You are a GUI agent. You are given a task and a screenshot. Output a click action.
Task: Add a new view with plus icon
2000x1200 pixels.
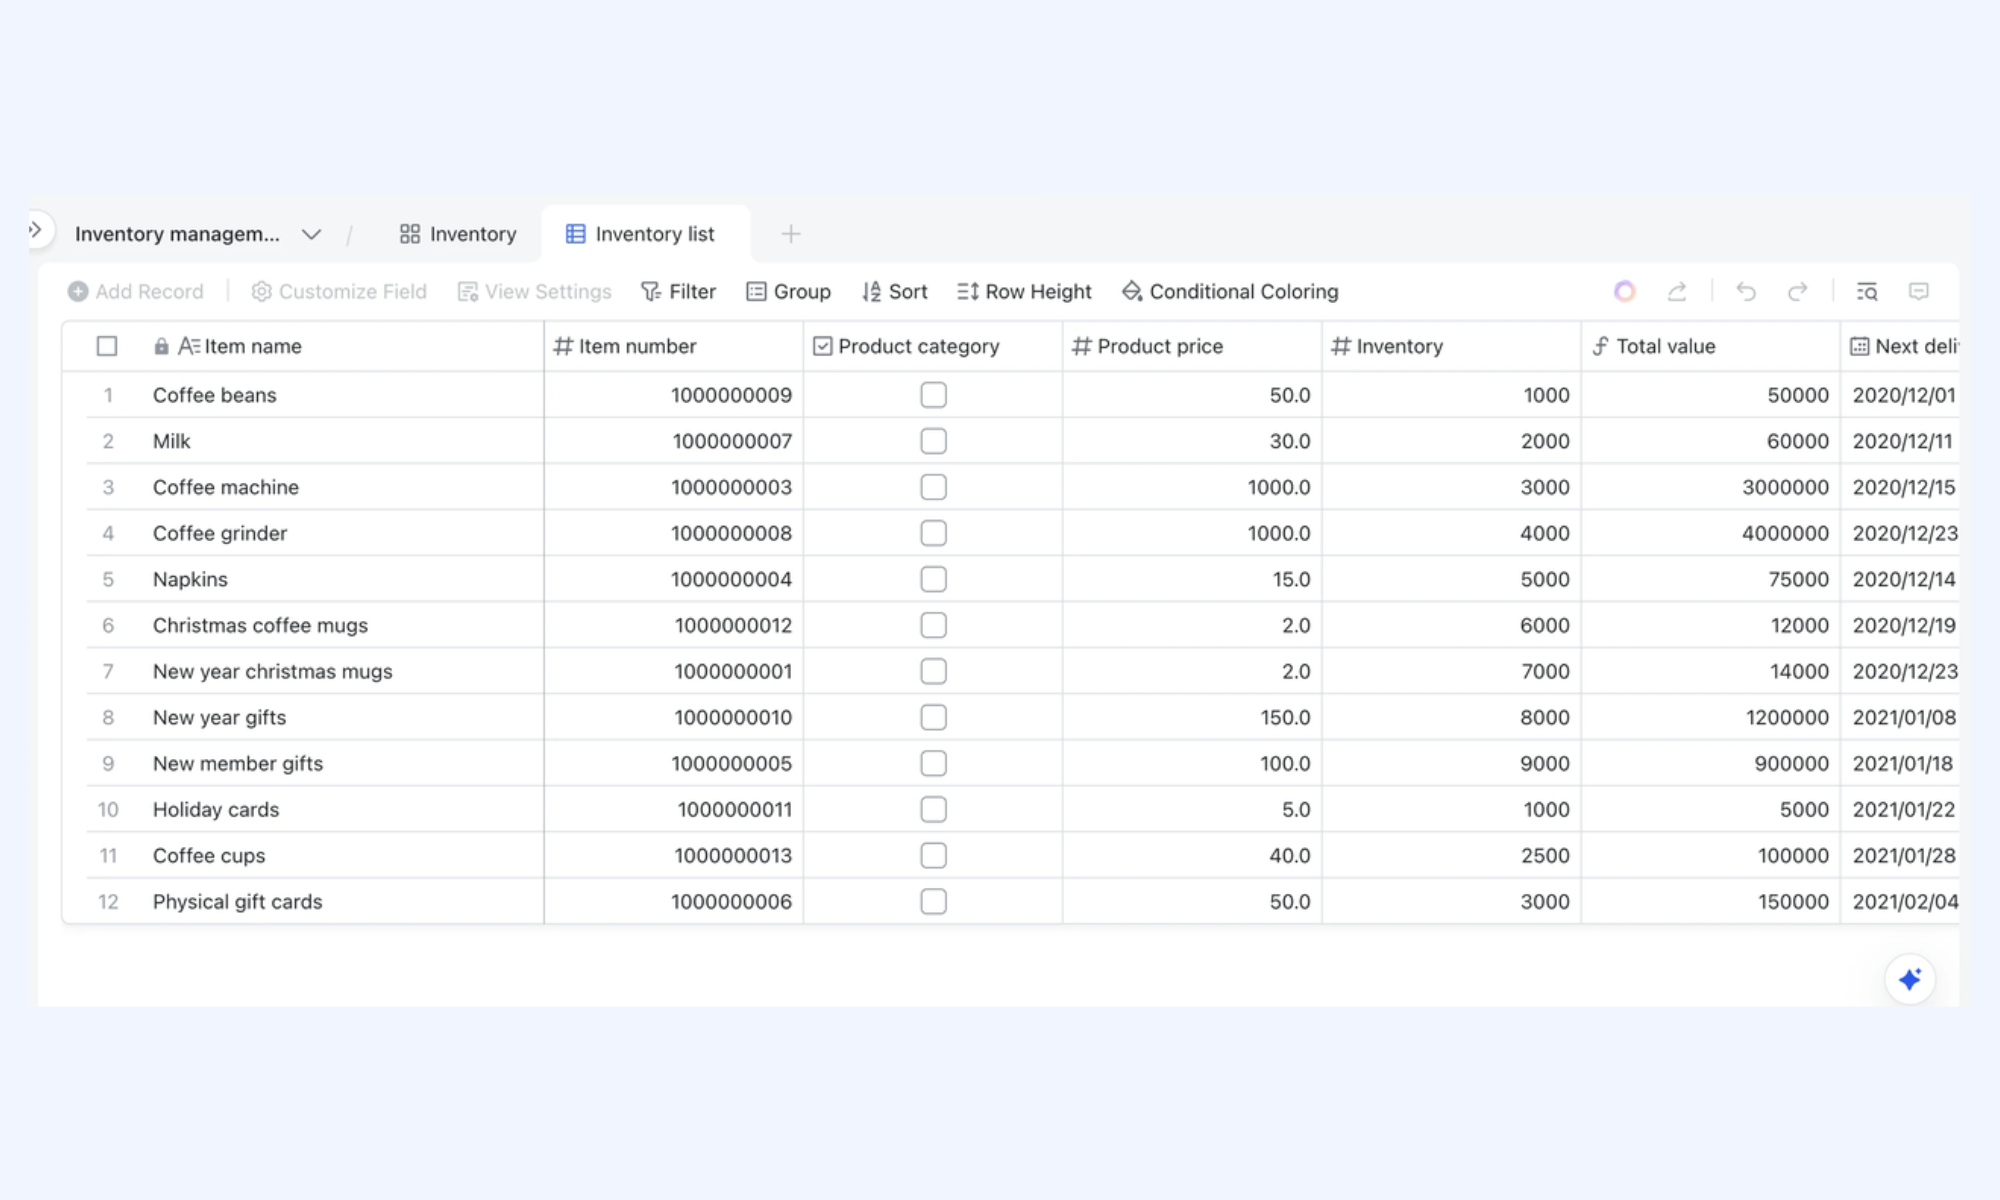tap(790, 234)
